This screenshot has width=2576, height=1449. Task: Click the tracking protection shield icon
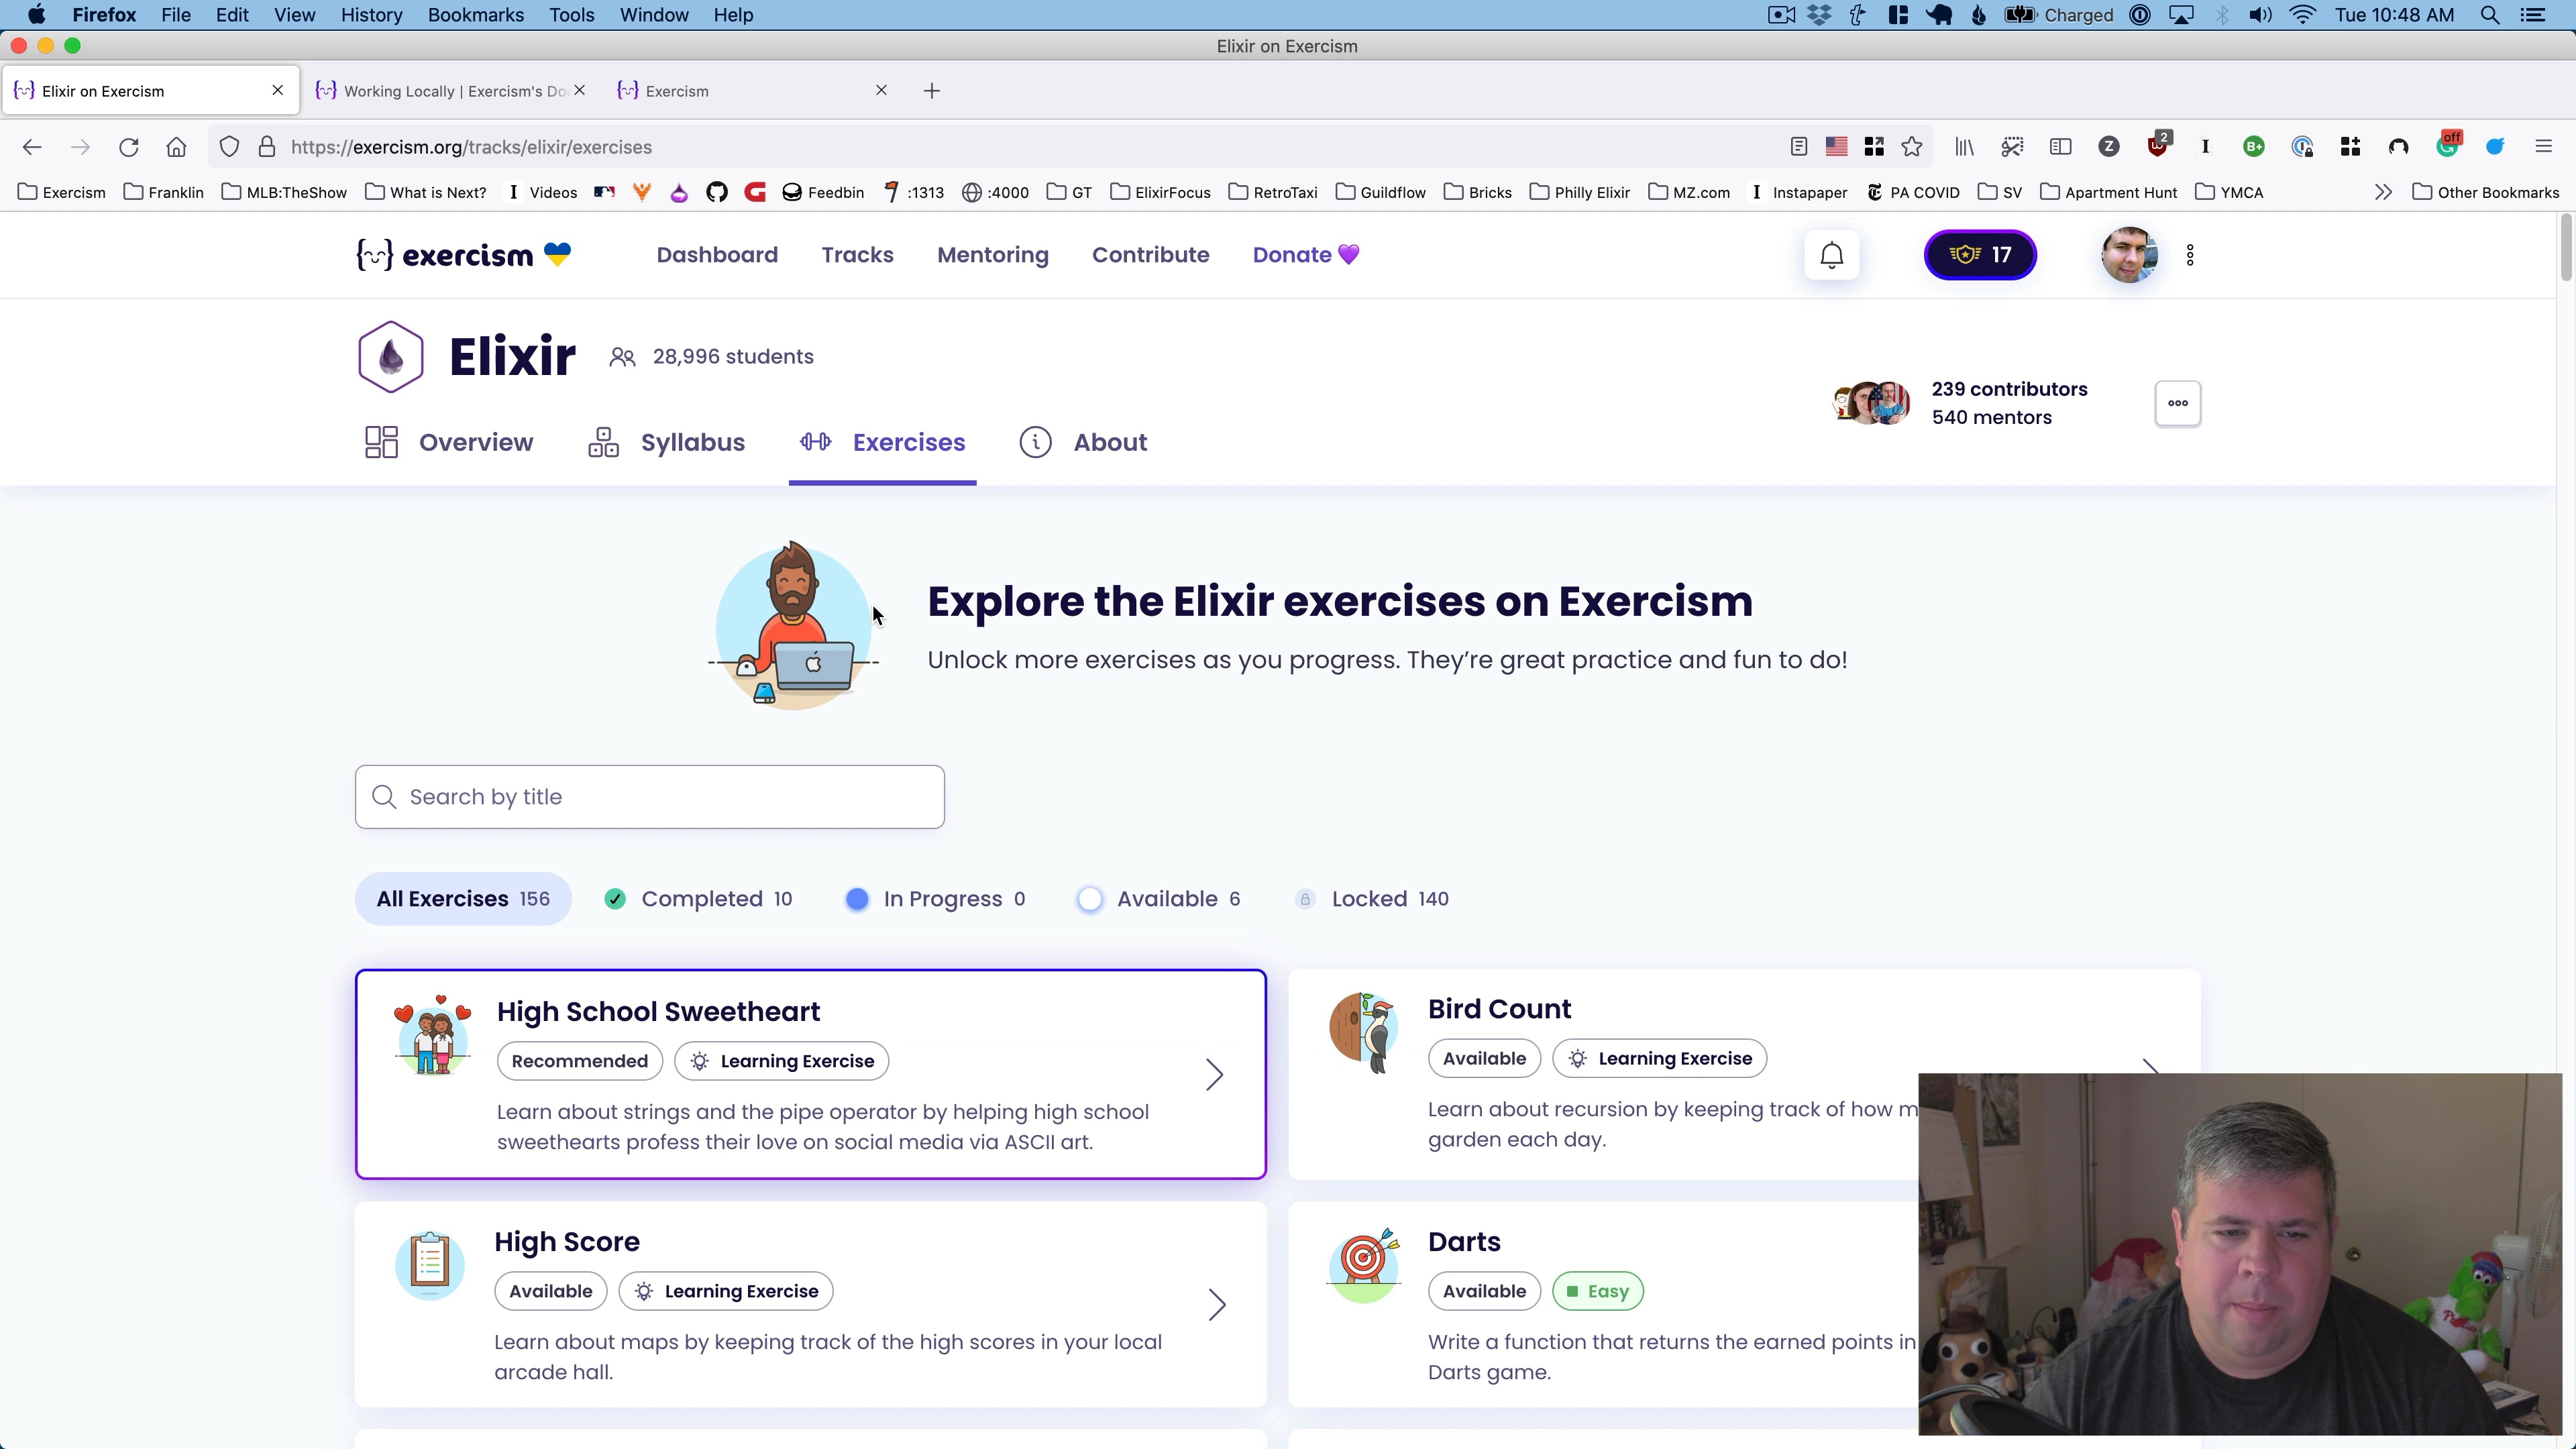tap(229, 147)
